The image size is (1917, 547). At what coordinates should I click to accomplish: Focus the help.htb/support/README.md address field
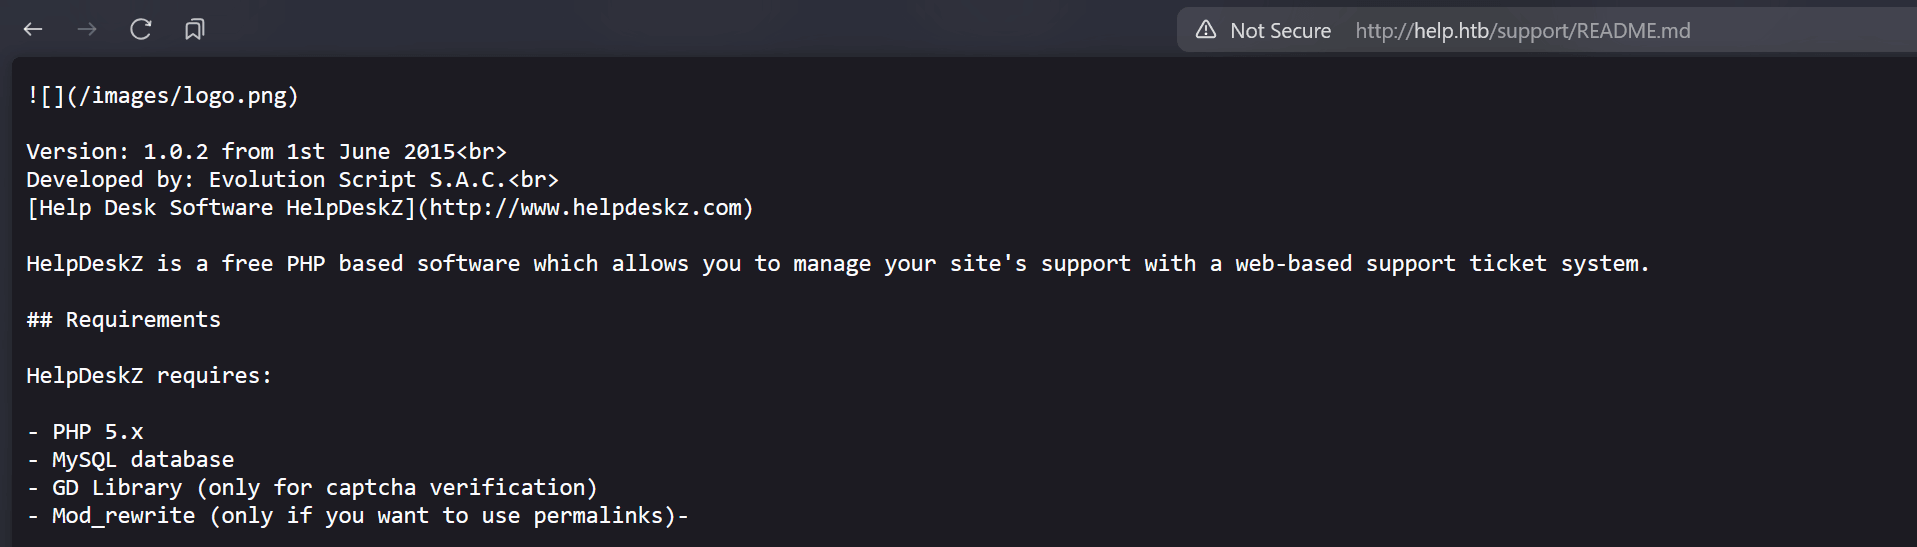tap(1522, 31)
